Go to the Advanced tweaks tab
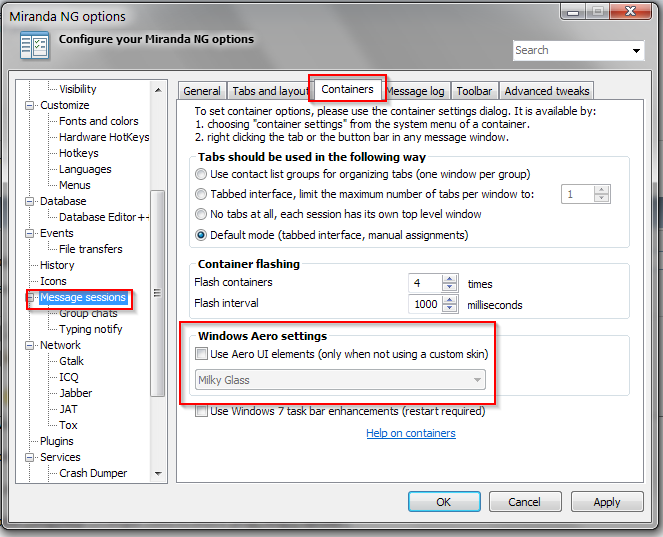Screen dimensions: 663x537 click(547, 91)
